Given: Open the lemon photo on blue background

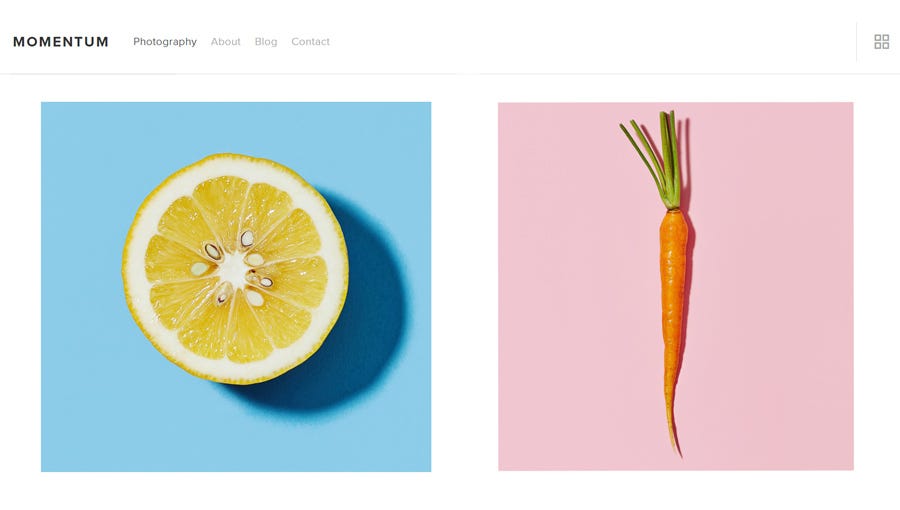Looking at the screenshot, I should (236, 287).
